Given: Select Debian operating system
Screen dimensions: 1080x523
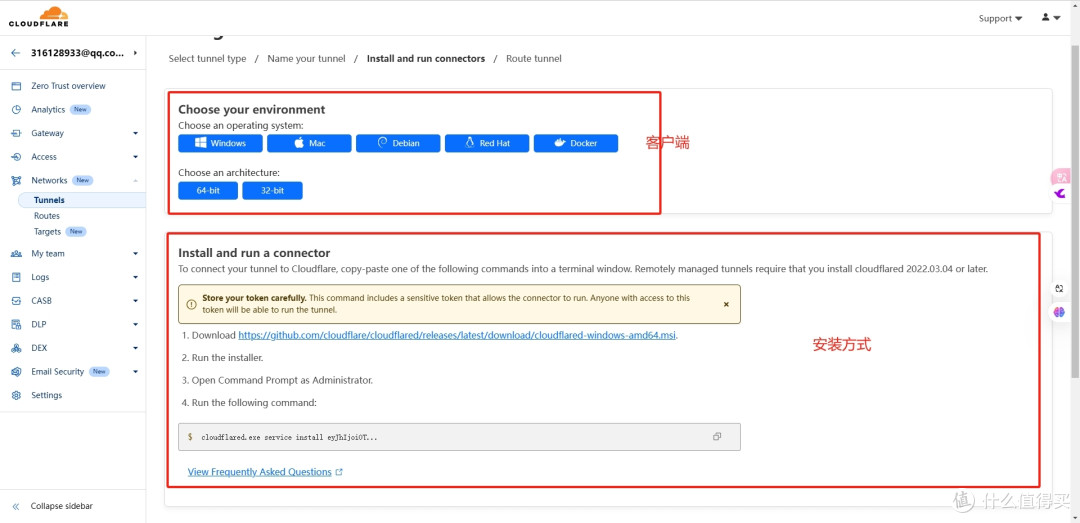Looking at the screenshot, I should [x=398, y=143].
